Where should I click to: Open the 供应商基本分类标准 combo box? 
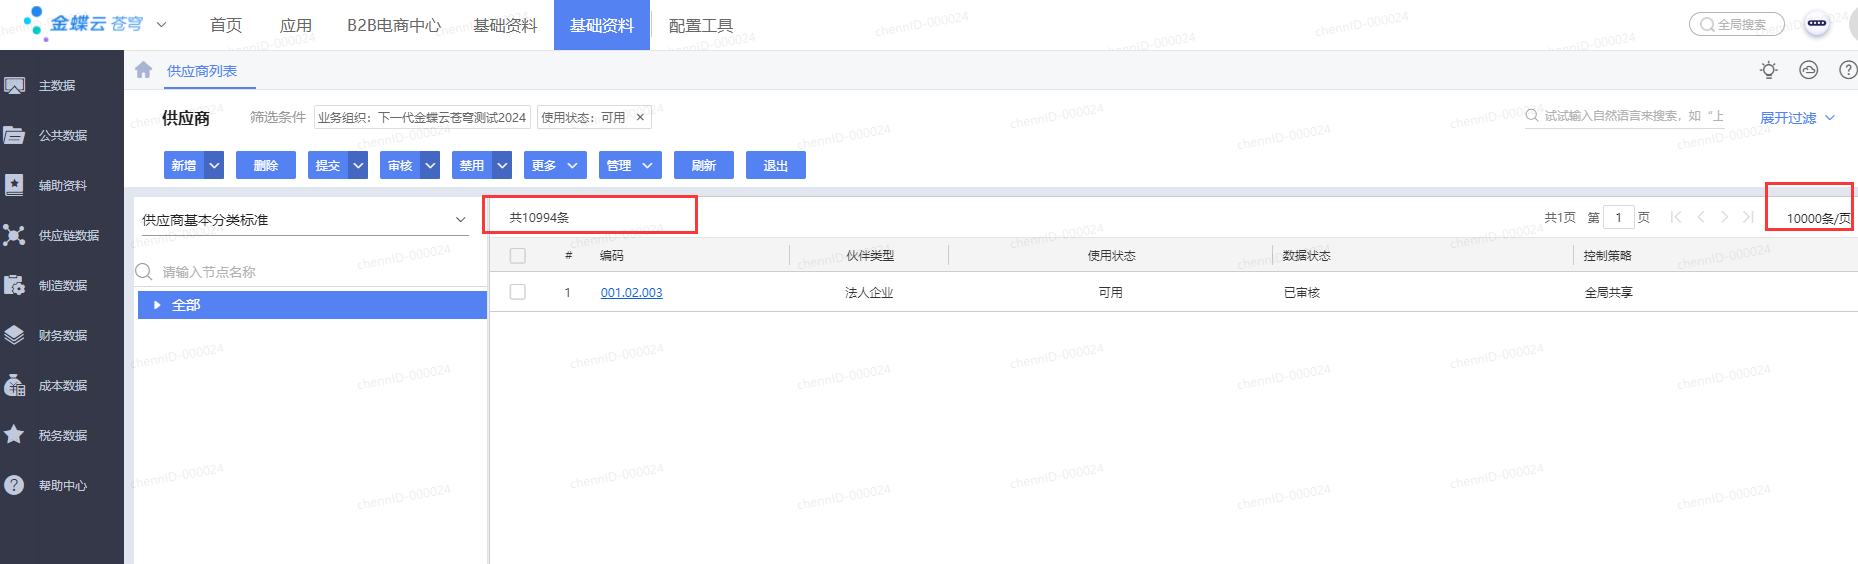tap(303, 220)
